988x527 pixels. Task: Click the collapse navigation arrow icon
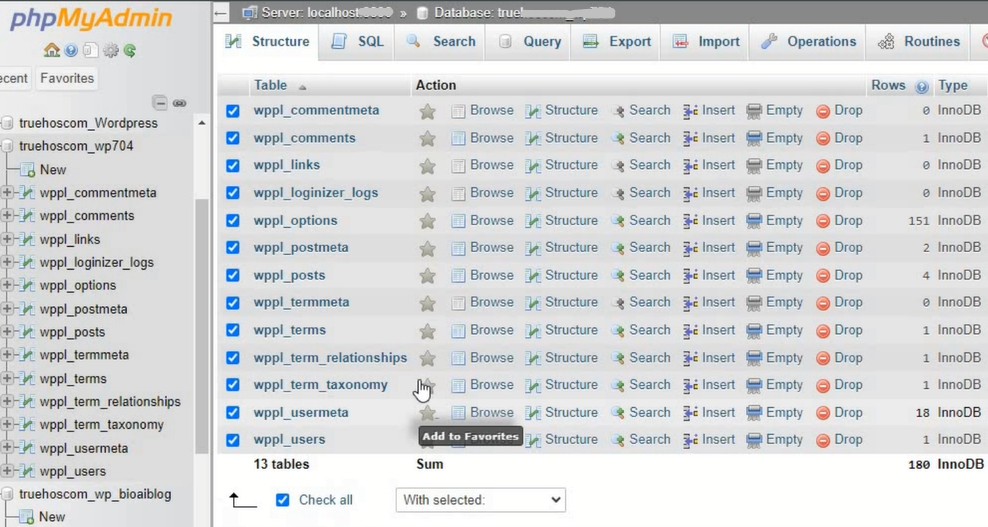coord(221,13)
